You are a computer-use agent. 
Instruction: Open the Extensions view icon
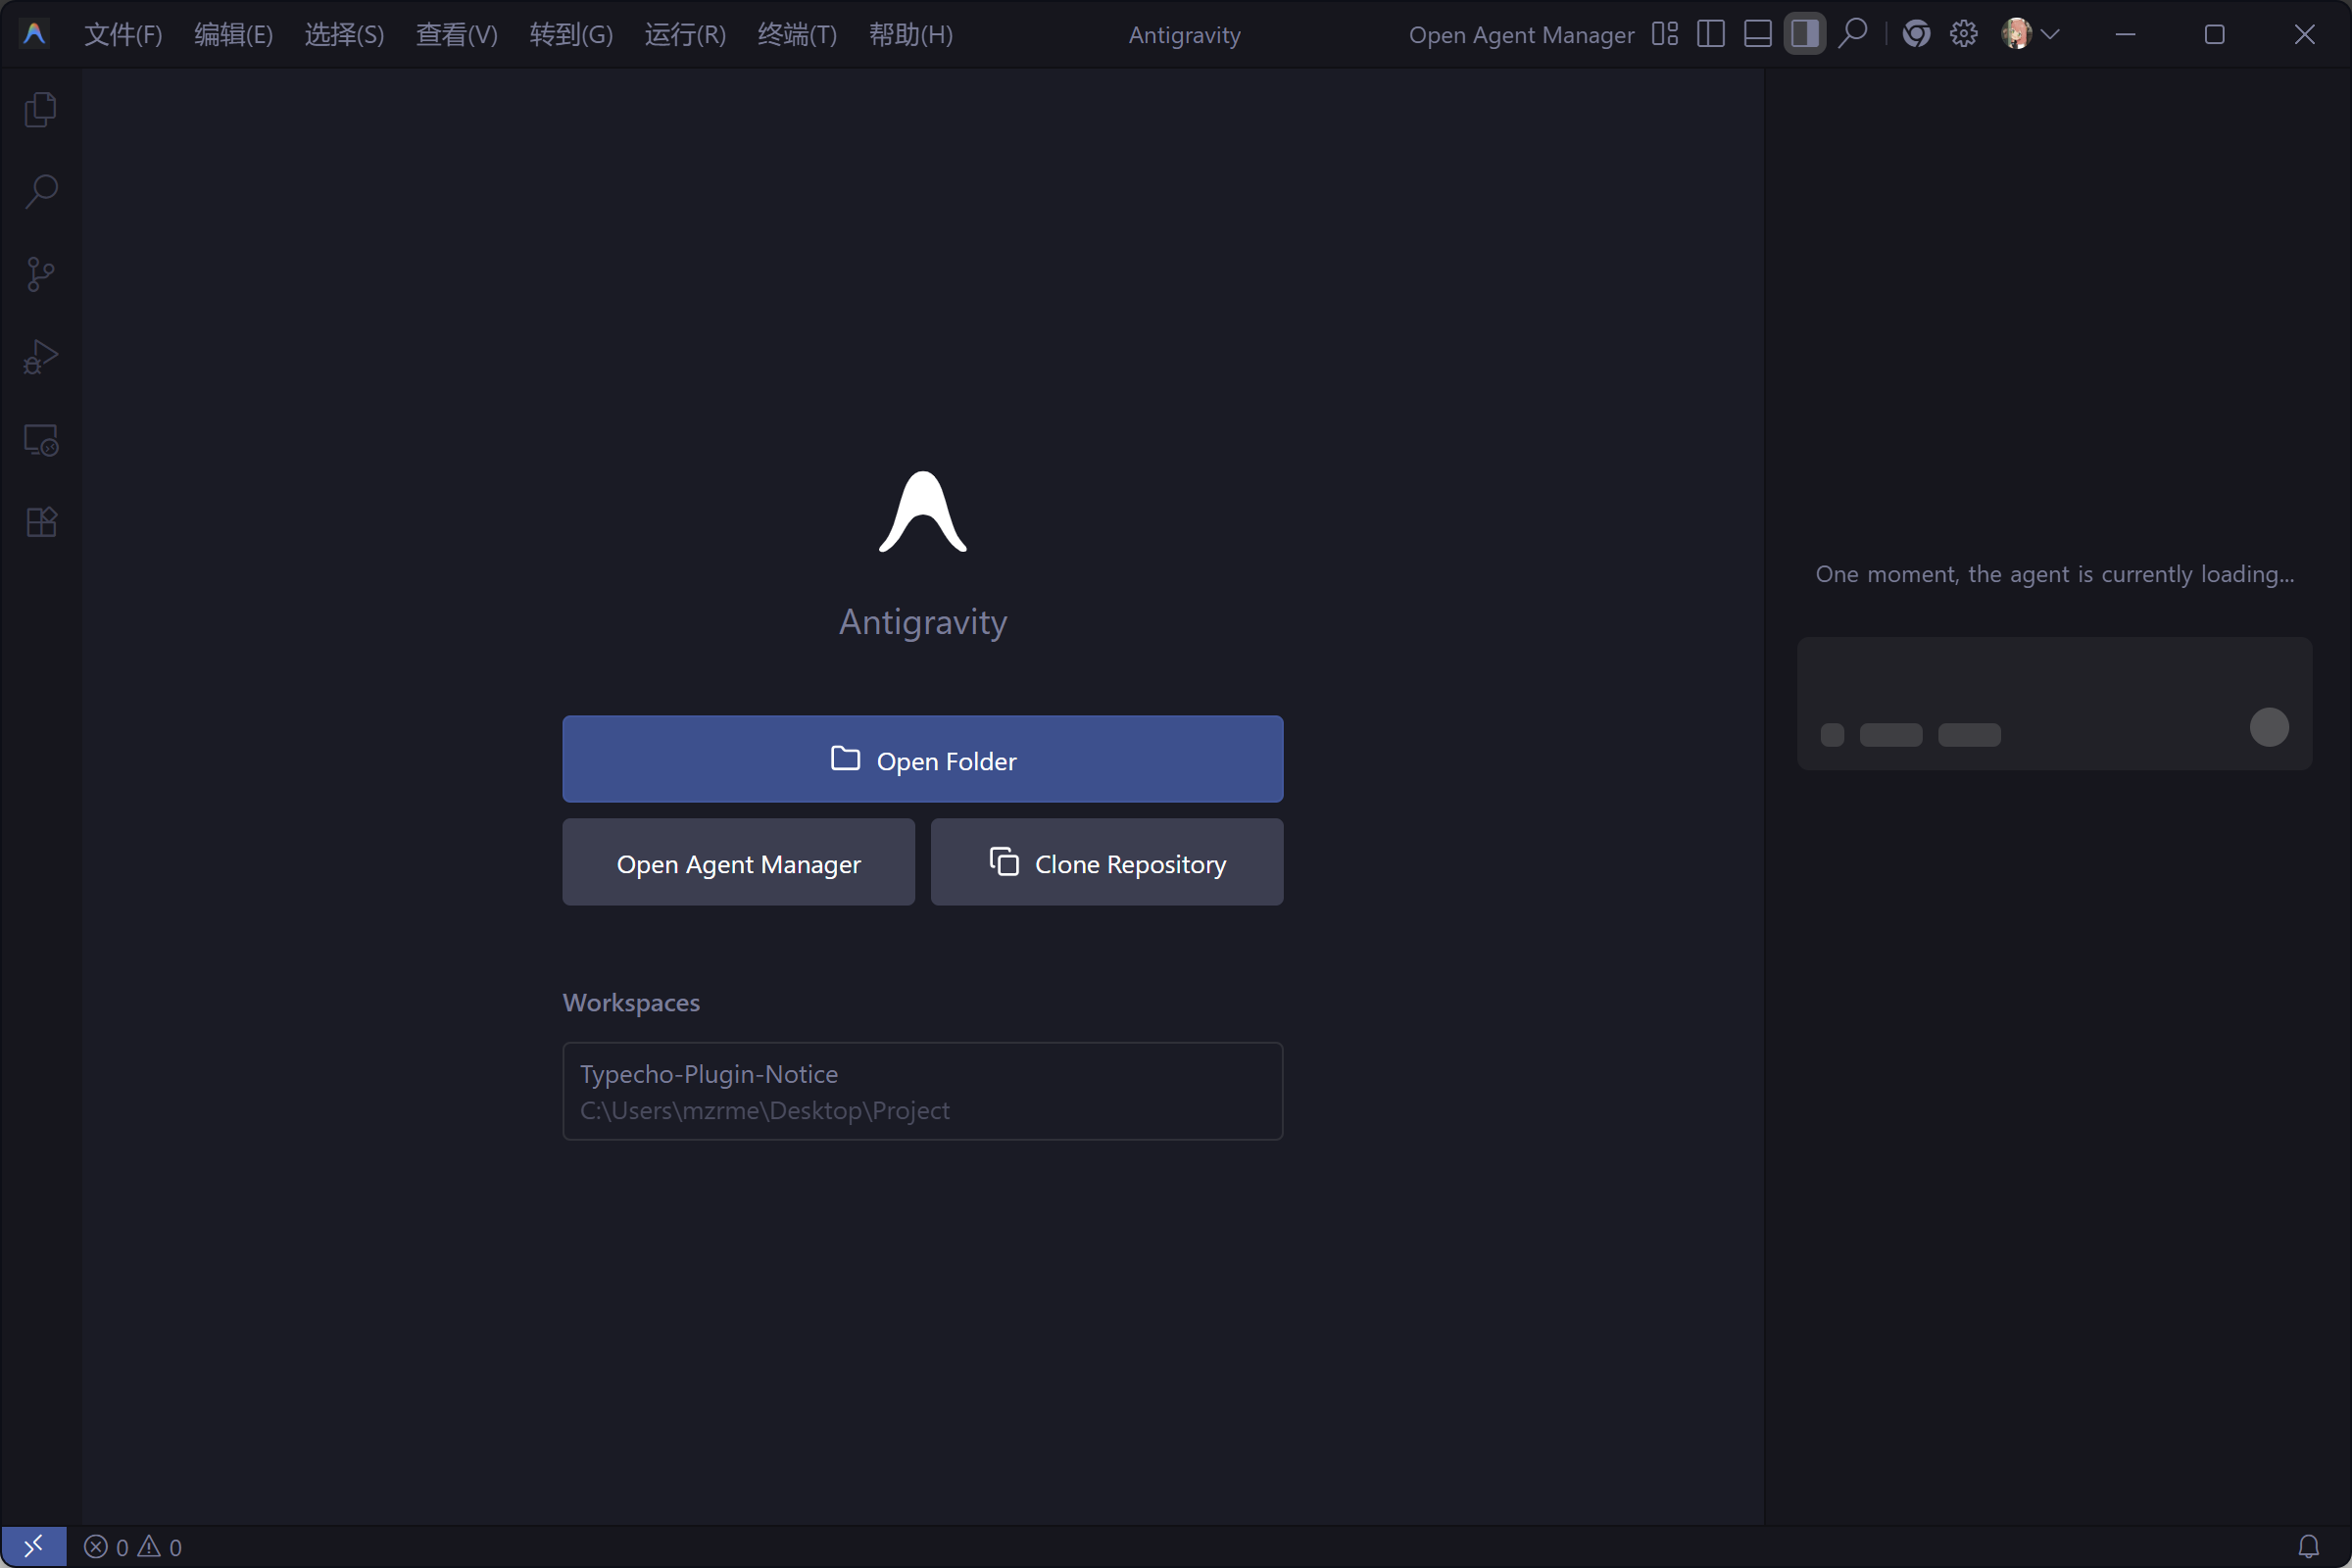pos(40,521)
